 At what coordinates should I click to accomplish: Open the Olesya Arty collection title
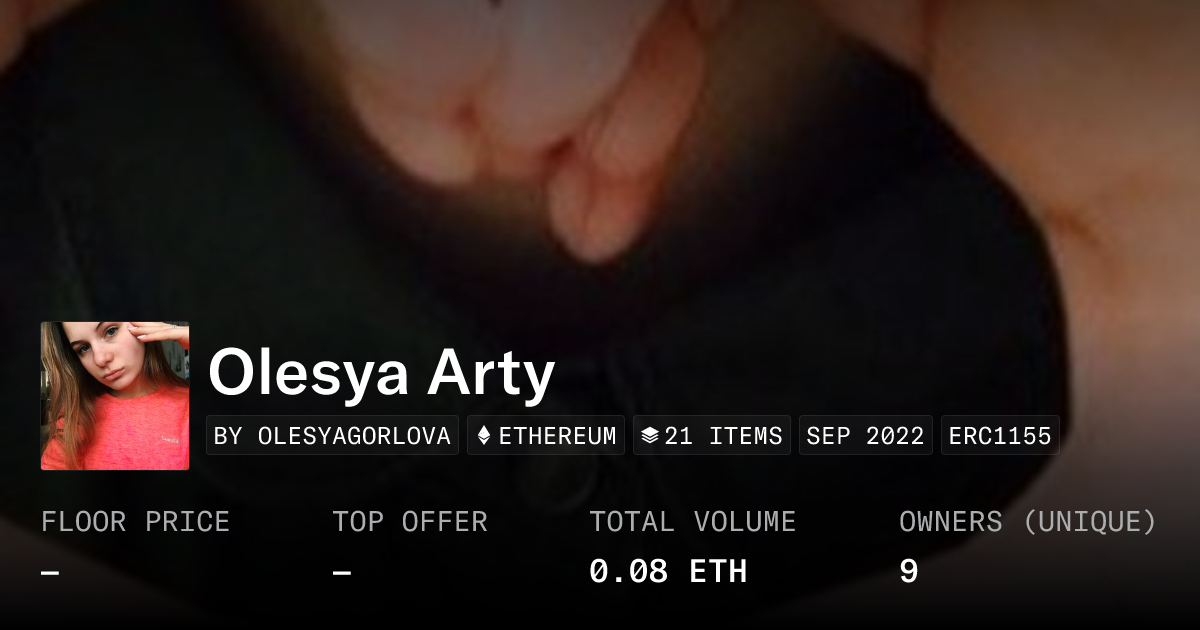tap(381, 373)
